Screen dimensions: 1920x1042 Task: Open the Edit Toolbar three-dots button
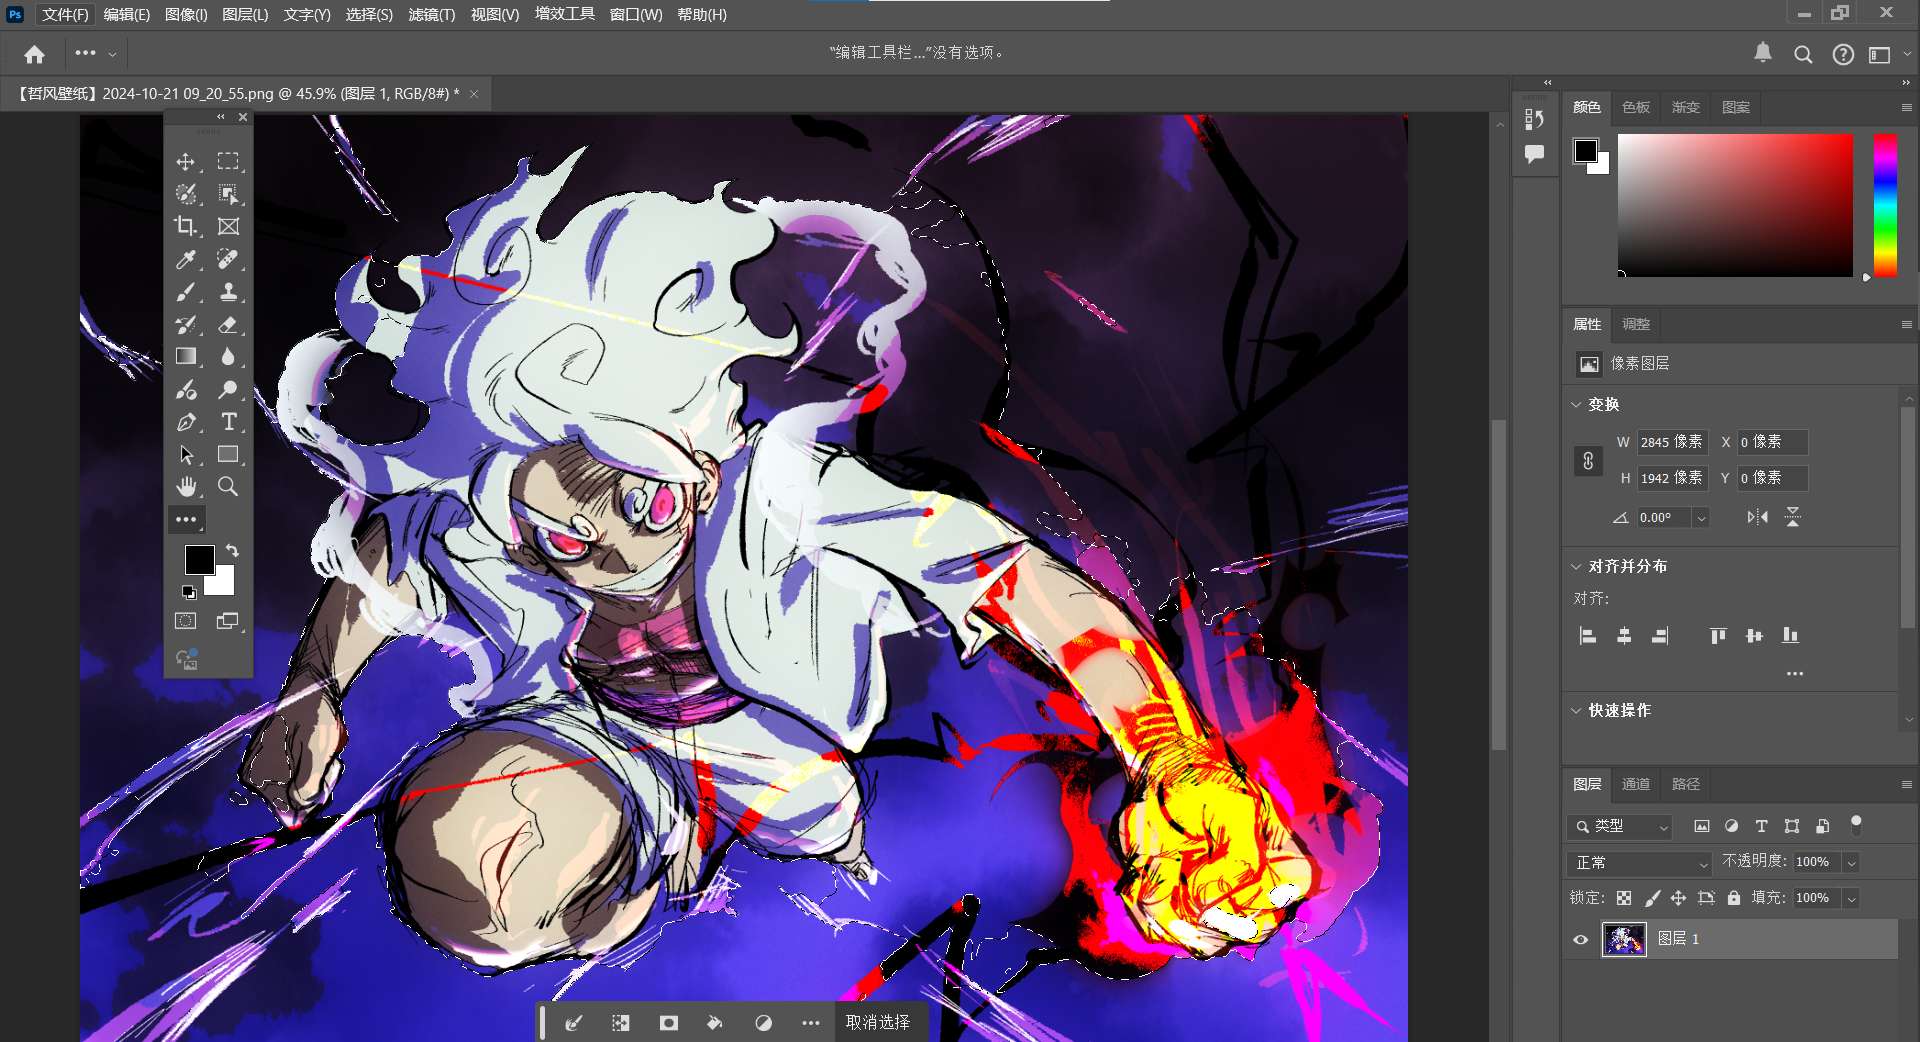click(x=186, y=519)
